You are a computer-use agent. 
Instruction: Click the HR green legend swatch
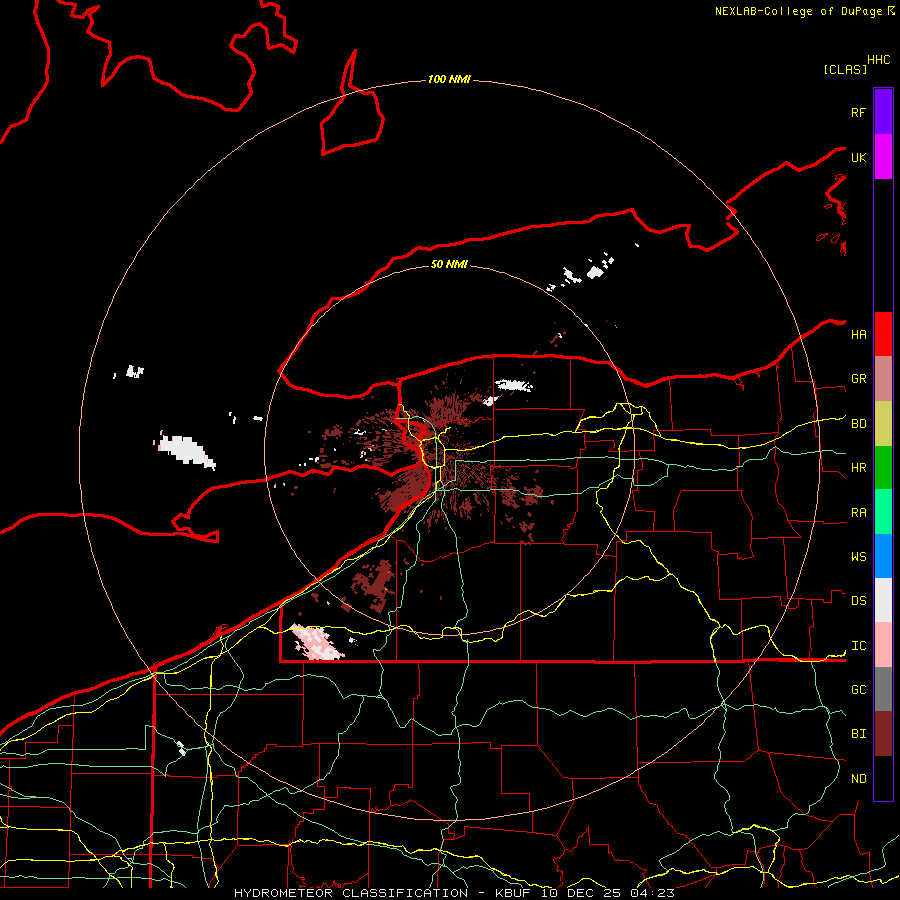(883, 468)
